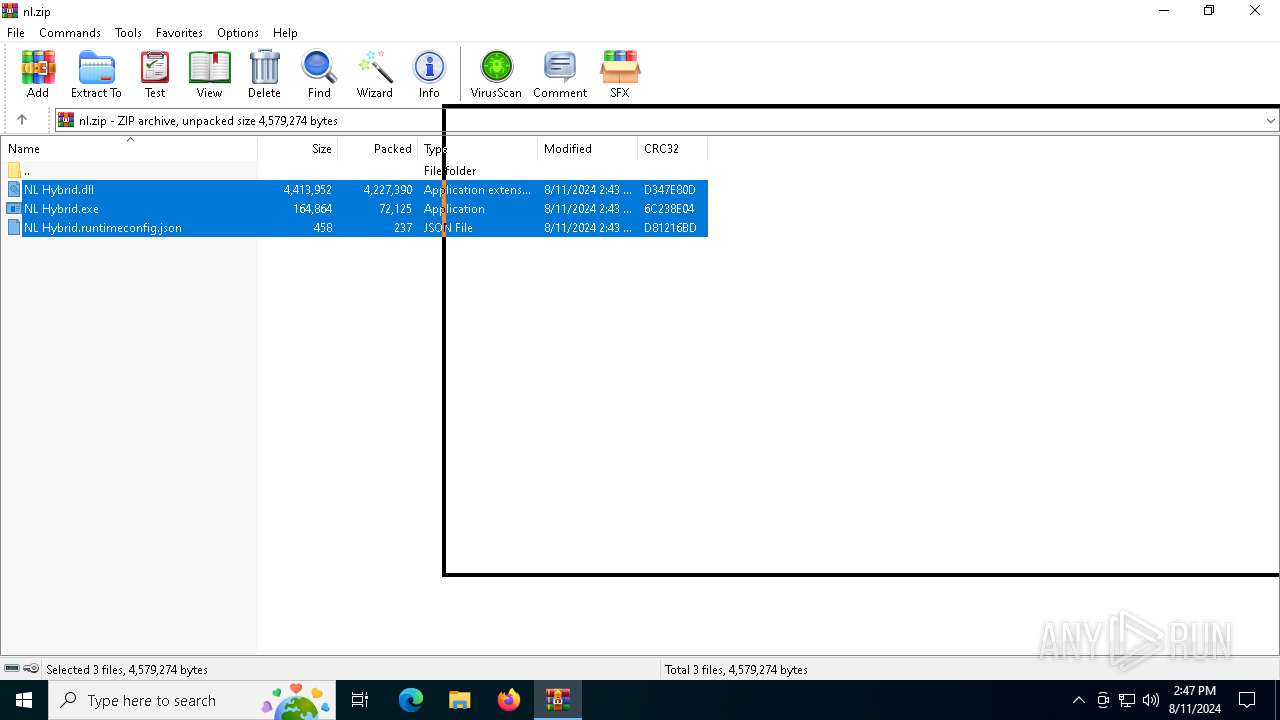Open the Commands menu
Screen dimensions: 1280x720
(x=70, y=33)
